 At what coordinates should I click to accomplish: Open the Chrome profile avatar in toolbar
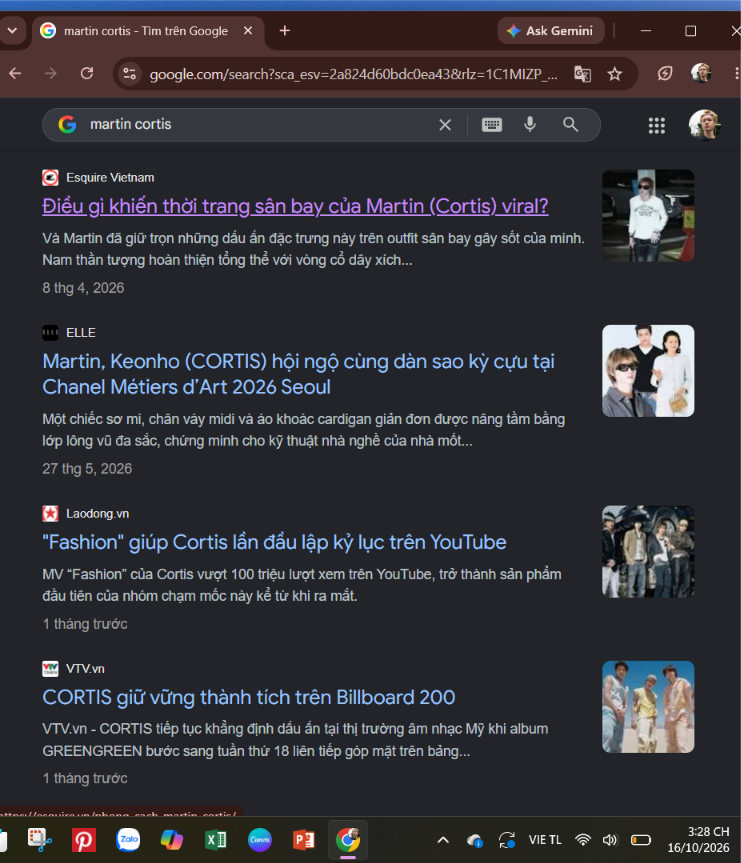(x=701, y=73)
